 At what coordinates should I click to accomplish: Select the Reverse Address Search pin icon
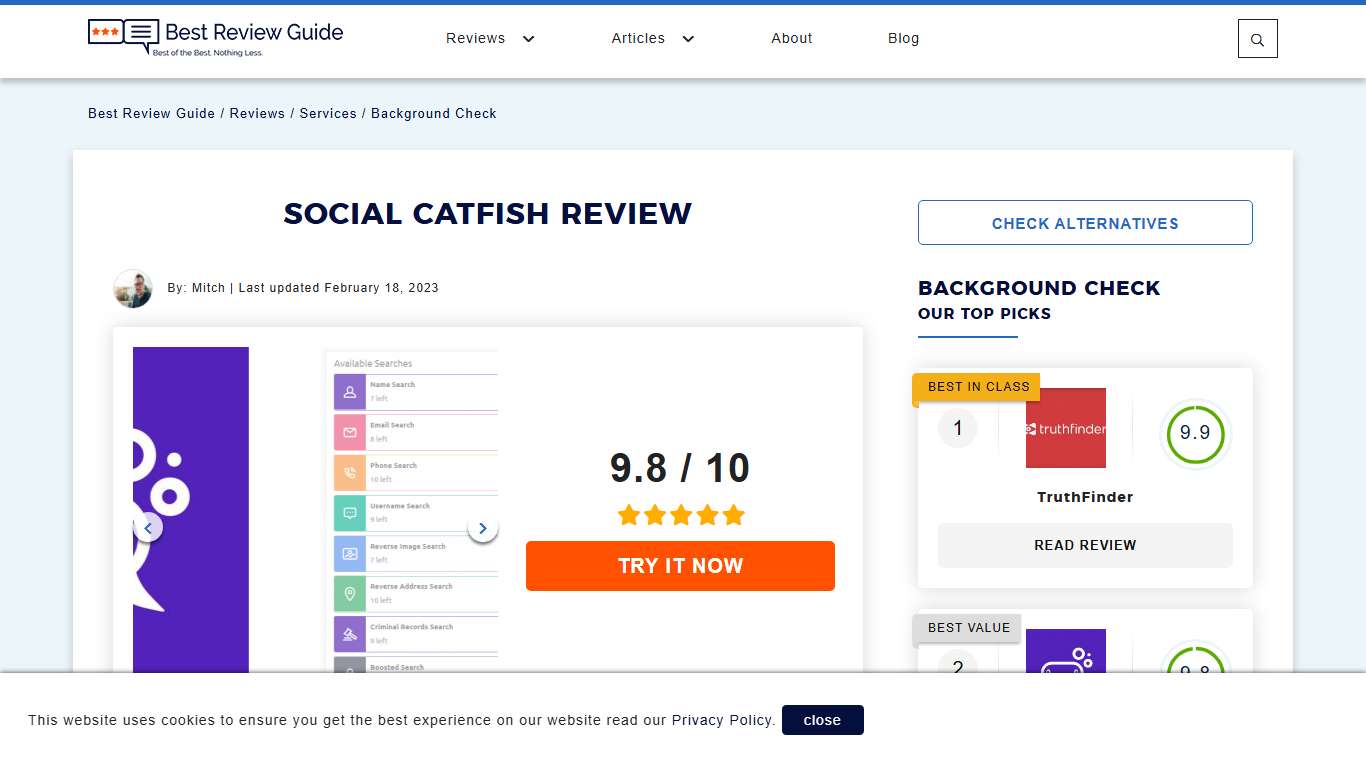point(350,593)
